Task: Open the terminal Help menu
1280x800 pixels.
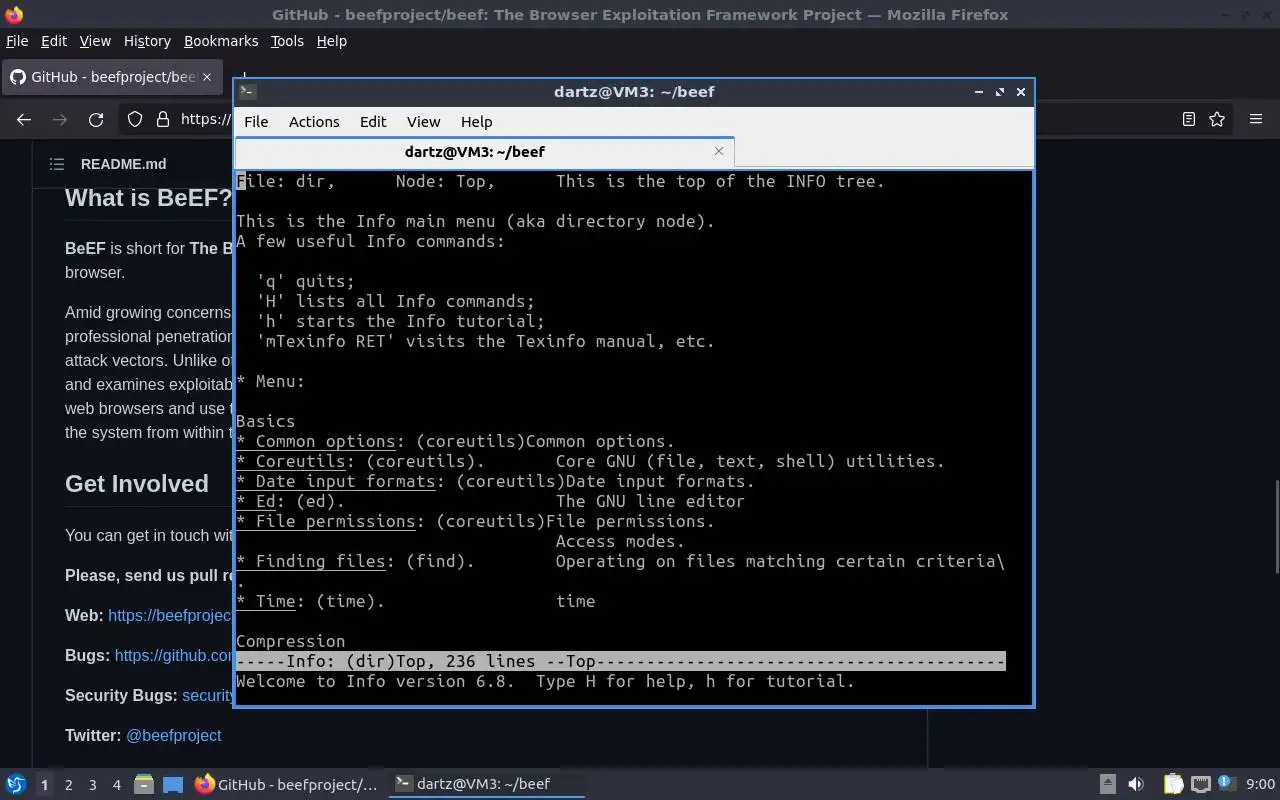Action: coord(476,121)
